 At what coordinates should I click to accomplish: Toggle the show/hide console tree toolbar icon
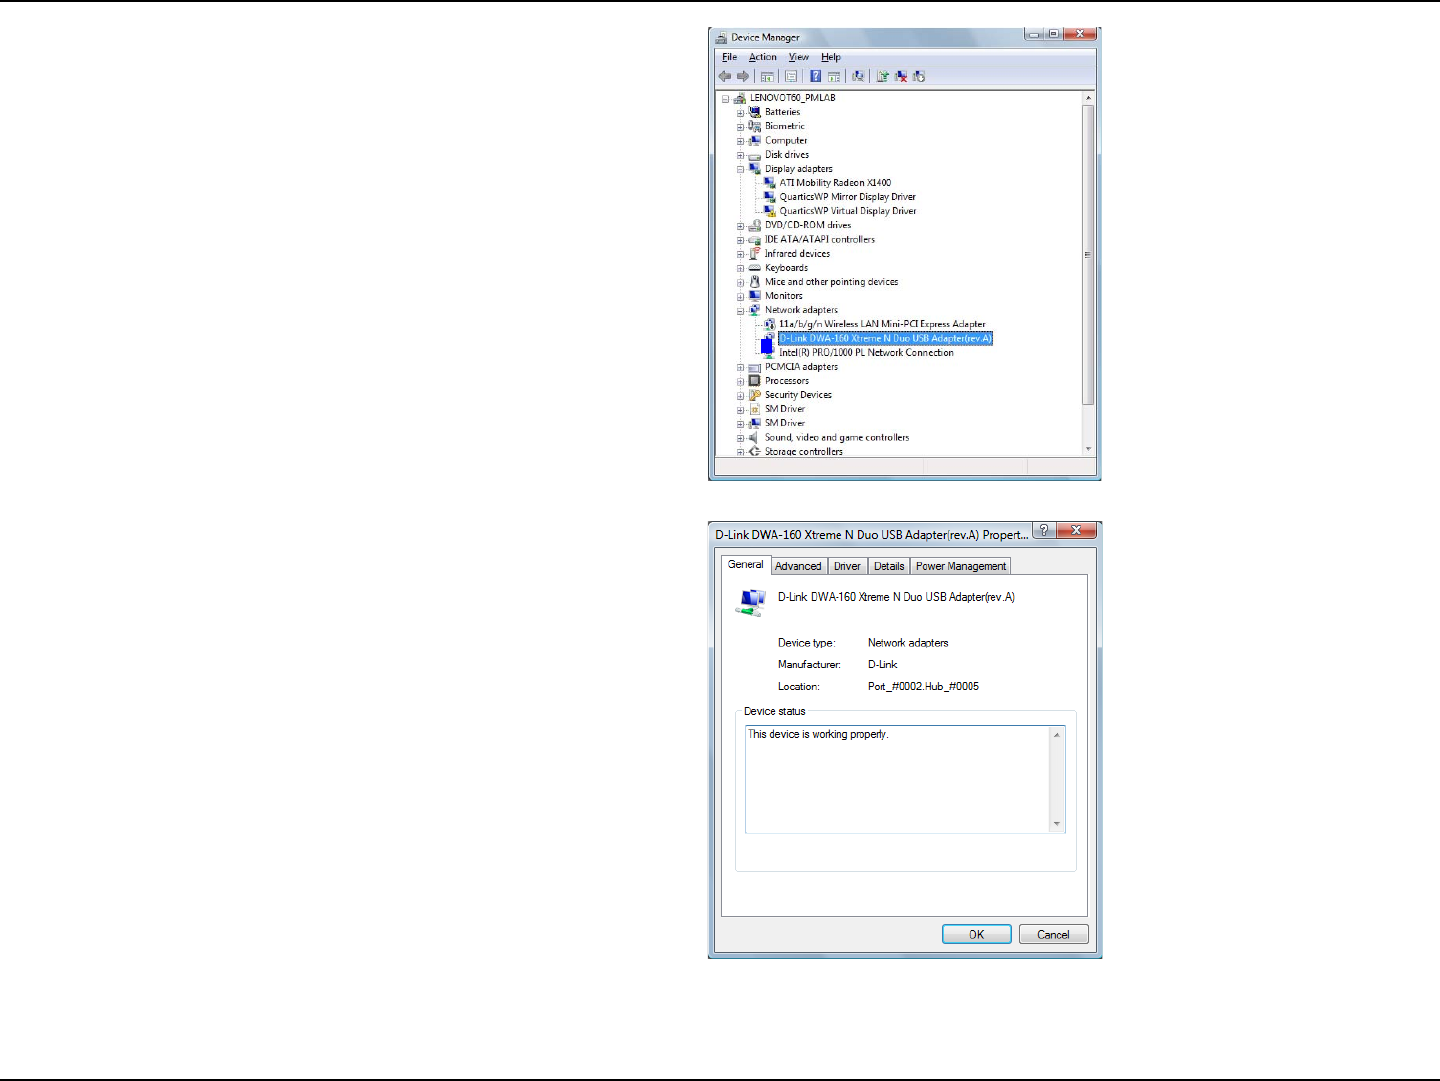767,76
